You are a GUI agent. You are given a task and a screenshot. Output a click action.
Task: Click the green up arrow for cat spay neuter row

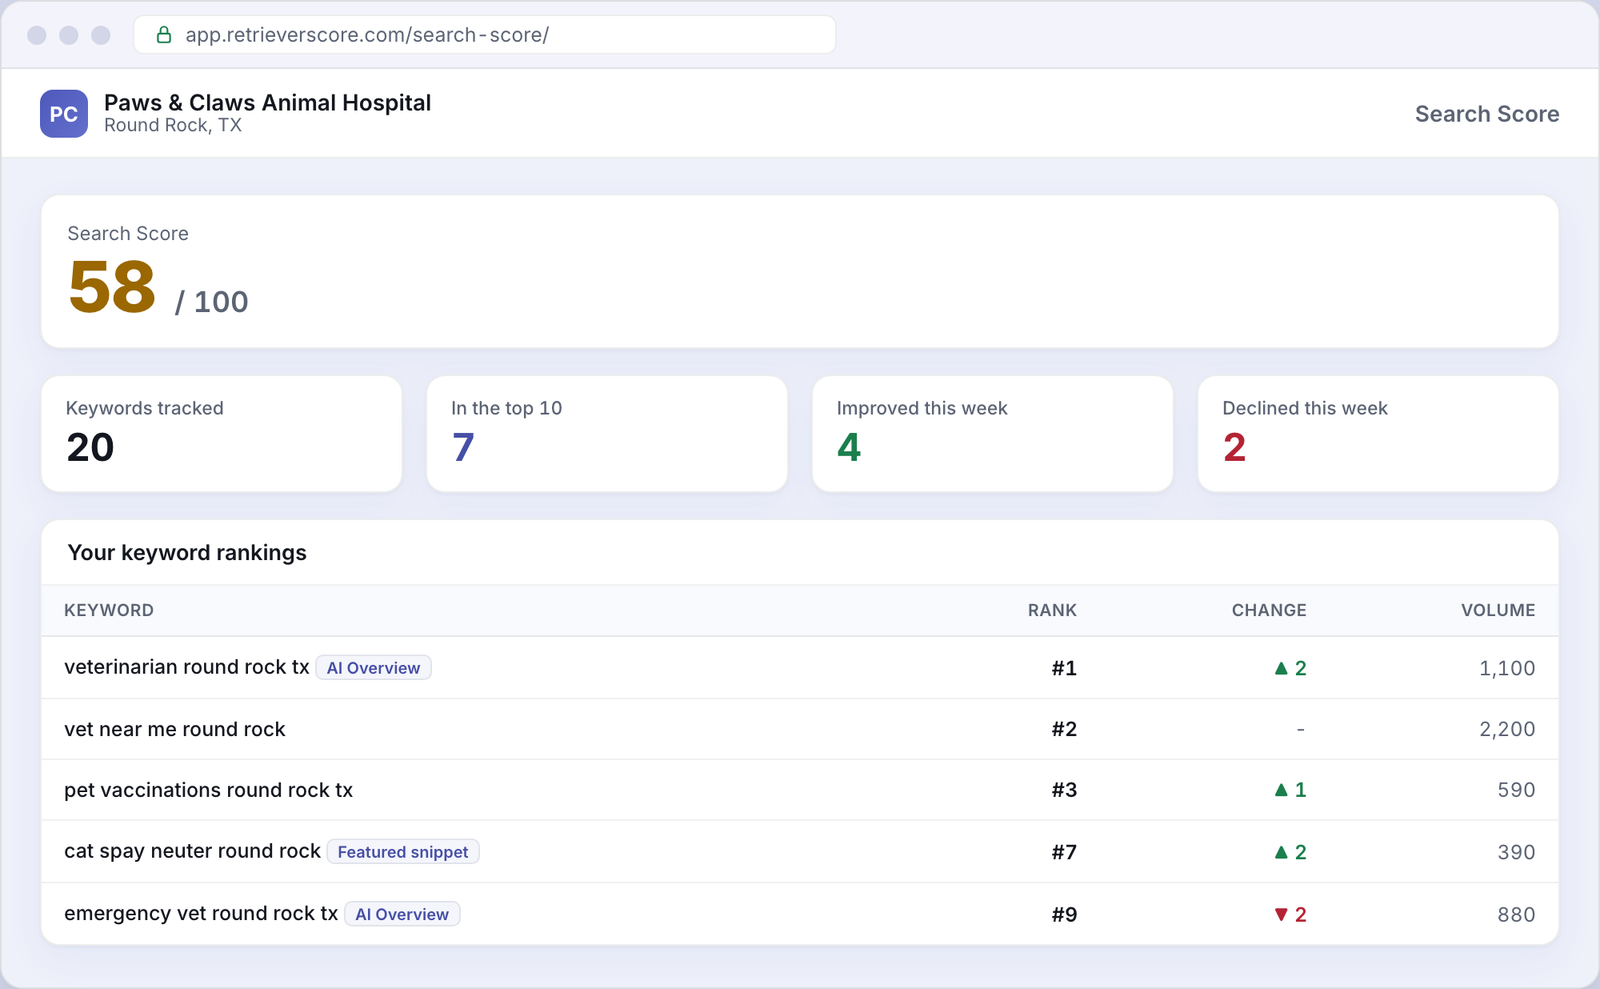[x=1281, y=852]
